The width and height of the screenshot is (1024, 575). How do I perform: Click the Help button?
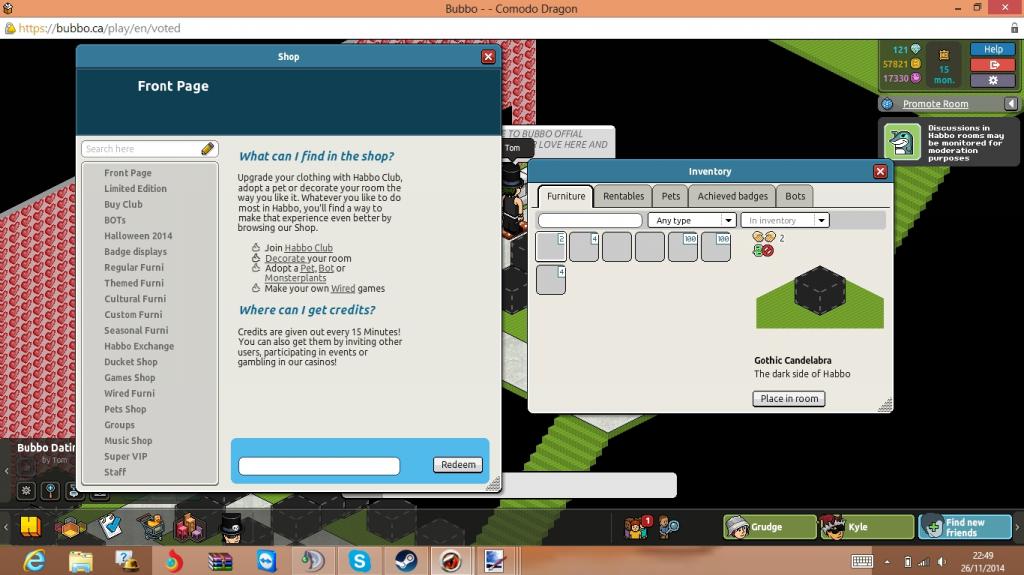point(993,49)
